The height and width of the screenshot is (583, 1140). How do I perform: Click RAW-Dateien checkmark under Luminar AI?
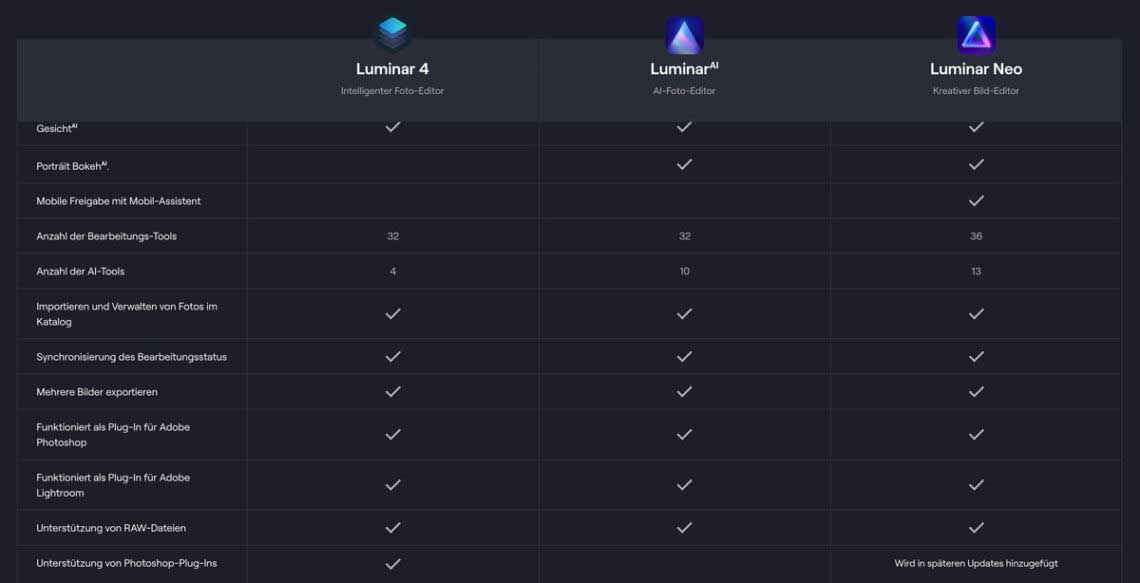coord(684,527)
